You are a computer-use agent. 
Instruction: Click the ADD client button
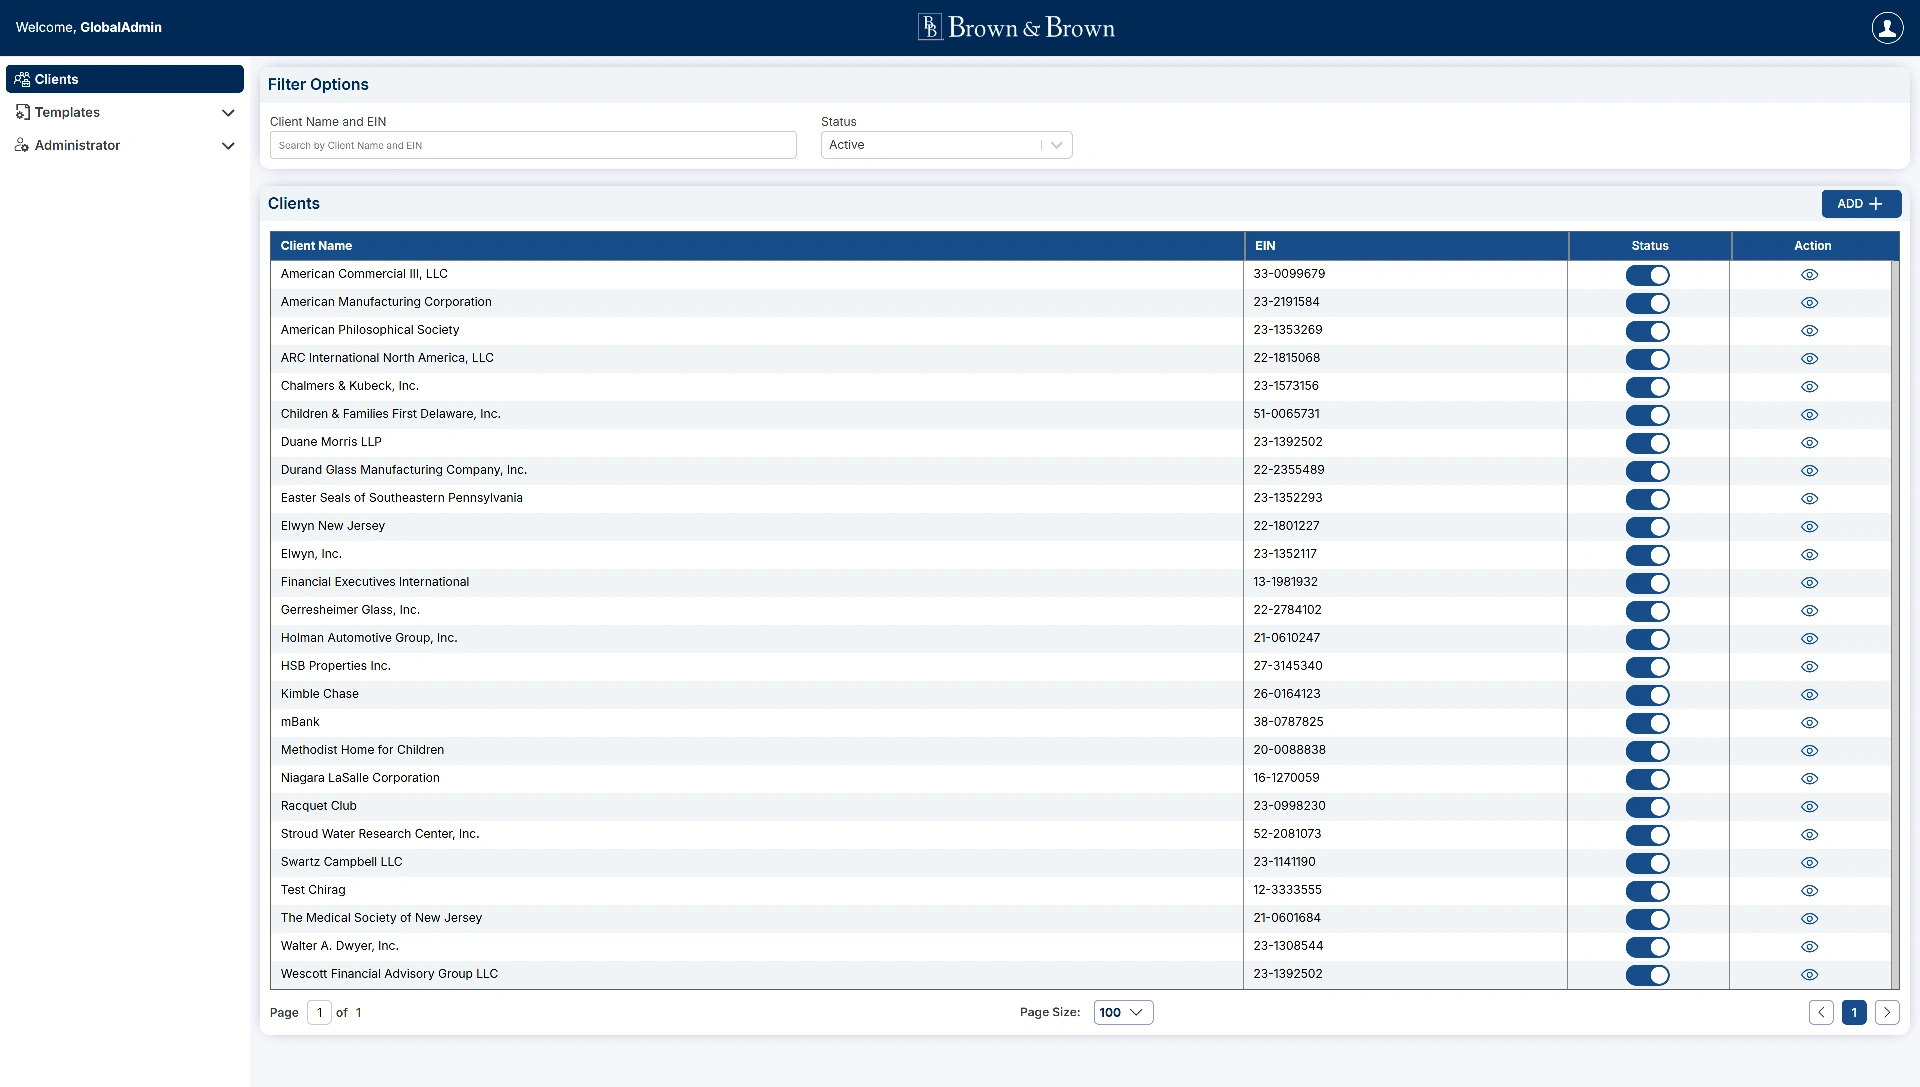coord(1860,204)
